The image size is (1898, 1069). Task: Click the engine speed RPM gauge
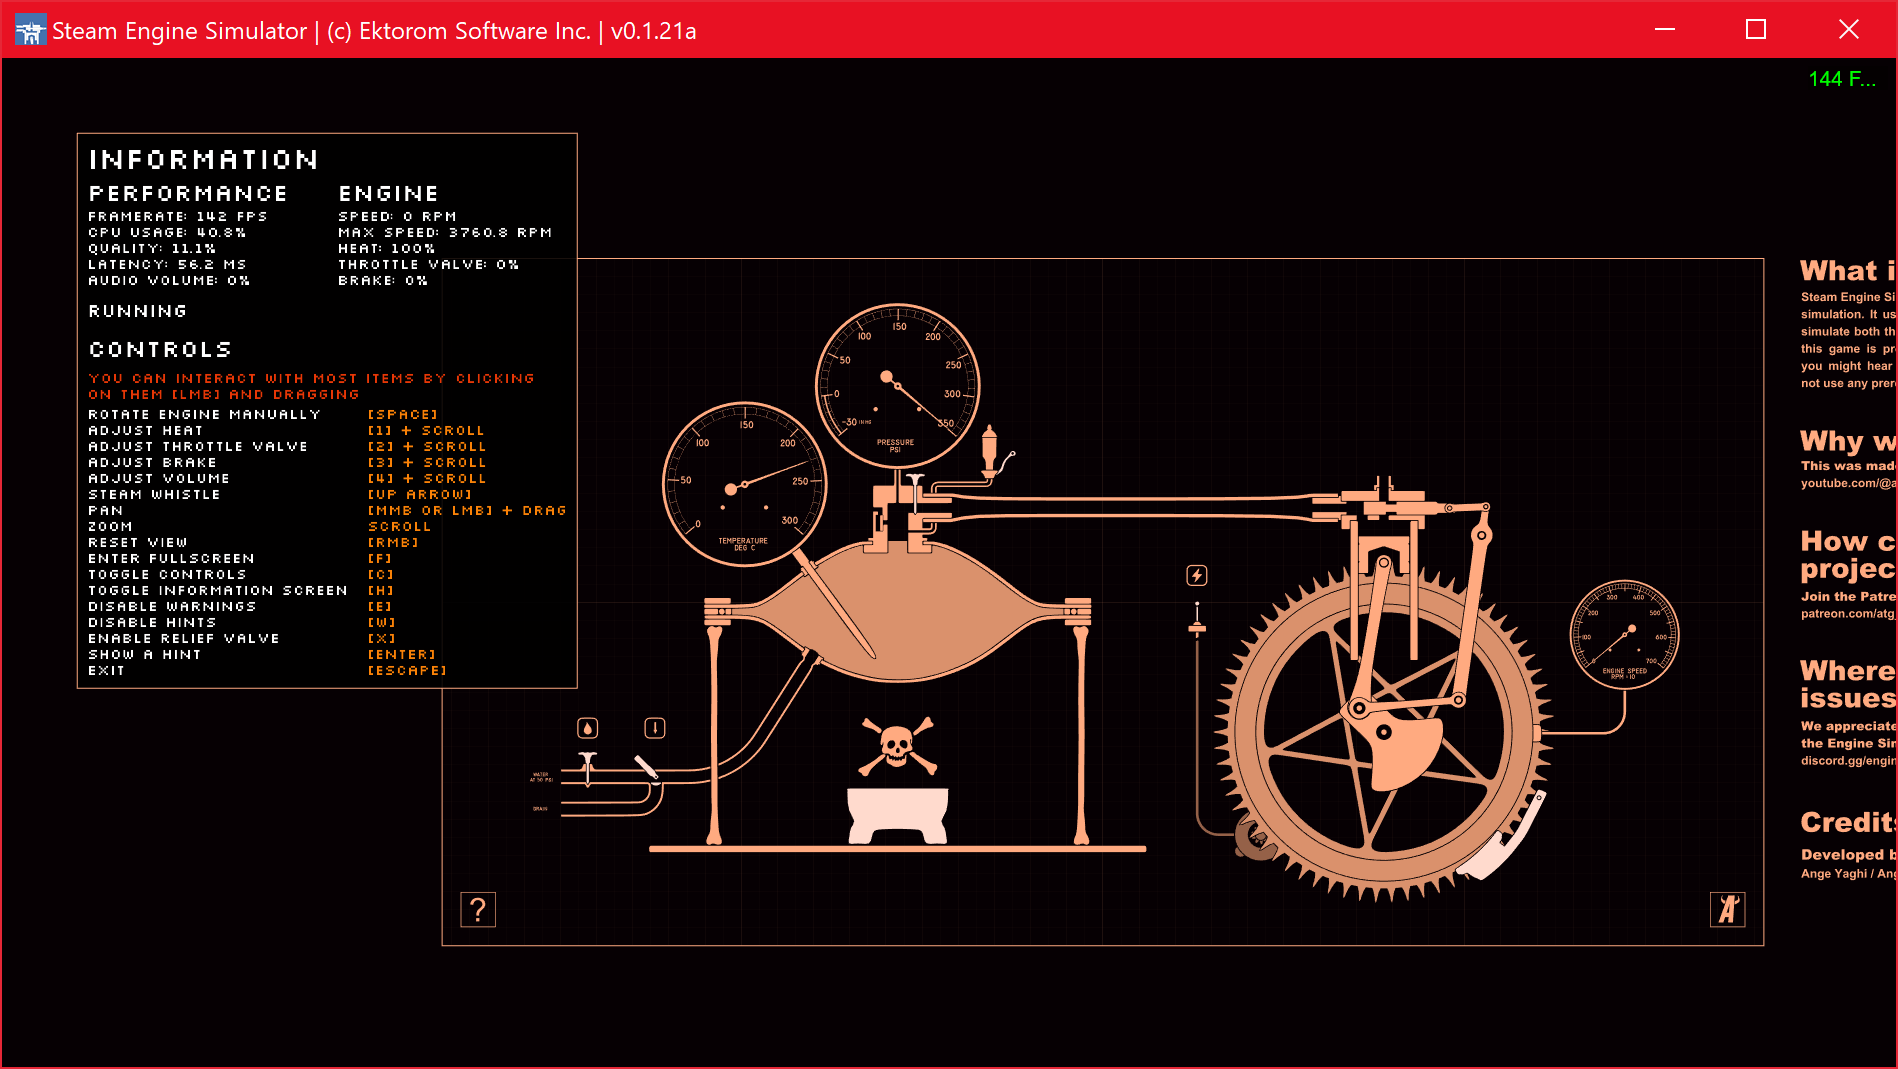[x=1625, y=635]
